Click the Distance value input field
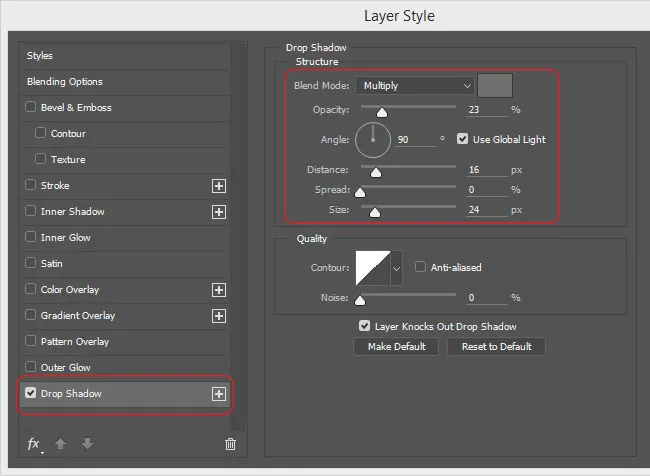Screen dimensions: 650x476 pyautogui.click(x=485, y=171)
